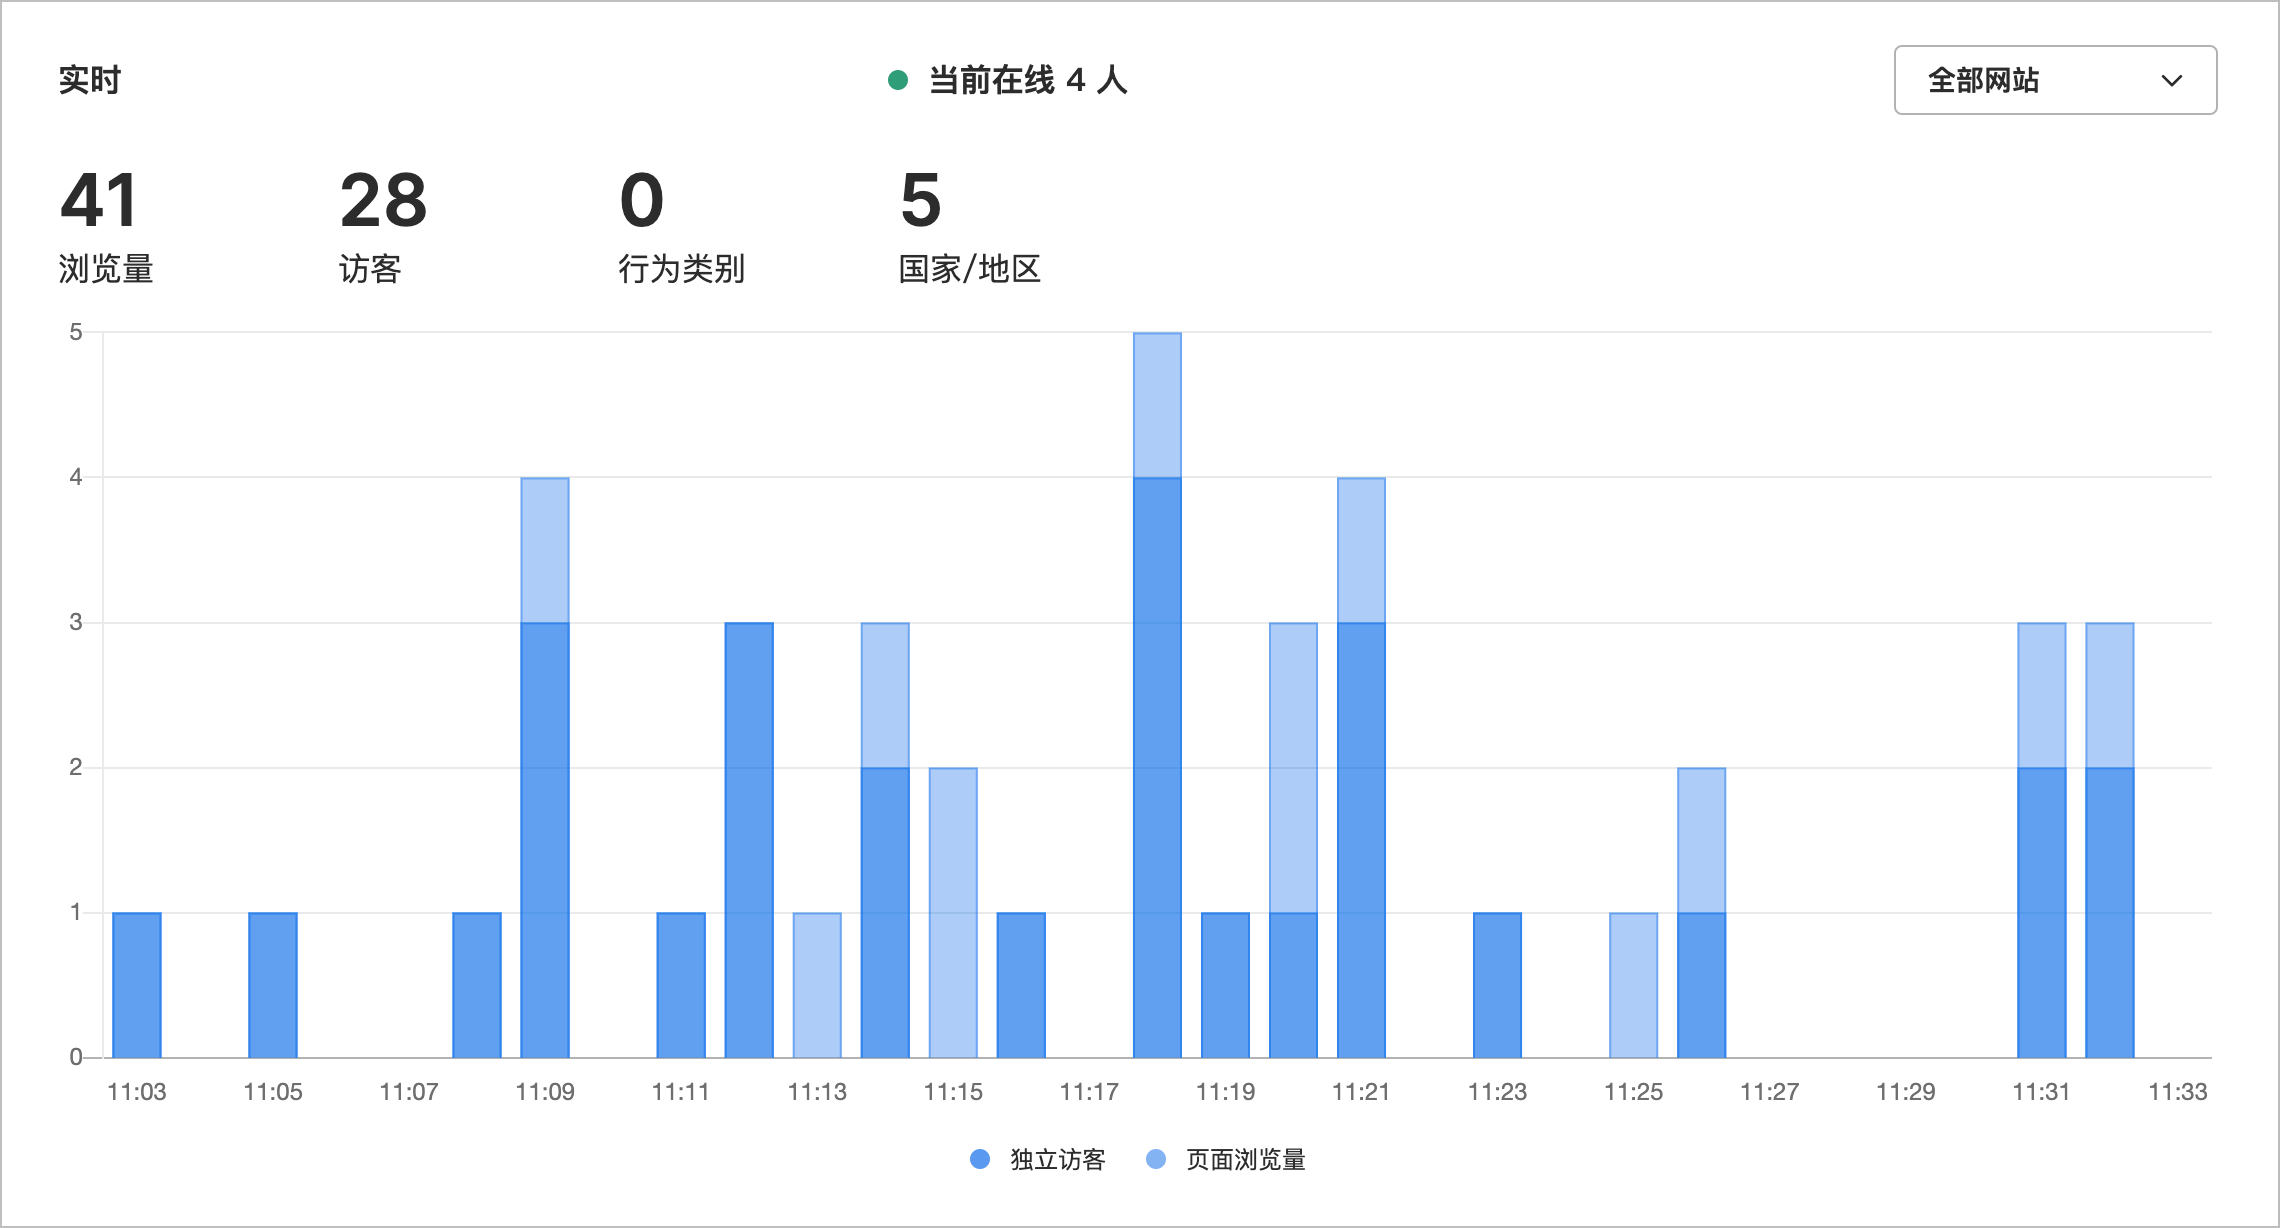This screenshot has height=1228, width=2280.
Task: Open the 全部网站 website dropdown
Action: 2055,80
